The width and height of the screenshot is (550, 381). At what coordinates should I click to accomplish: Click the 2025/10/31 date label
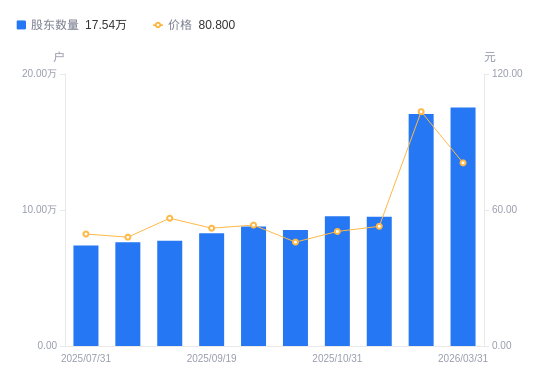pos(337,358)
